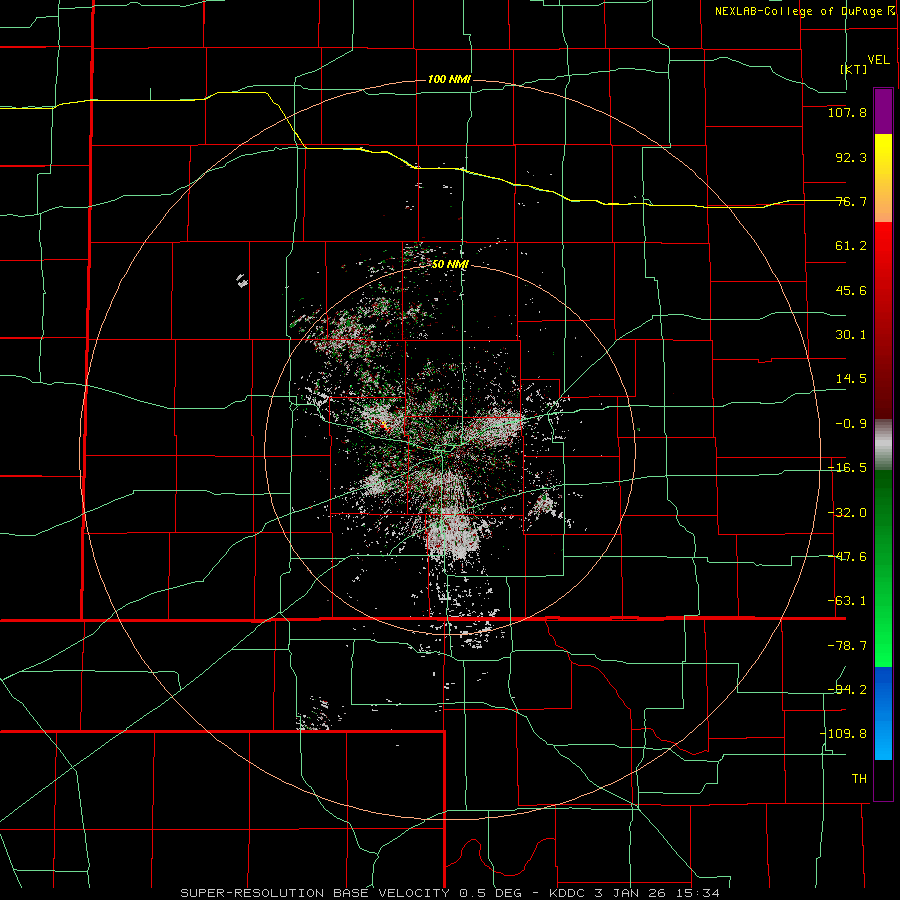Pick the blue segment of color bar
Viewport: 900px width, 900px height.
pyautogui.click(x=883, y=713)
